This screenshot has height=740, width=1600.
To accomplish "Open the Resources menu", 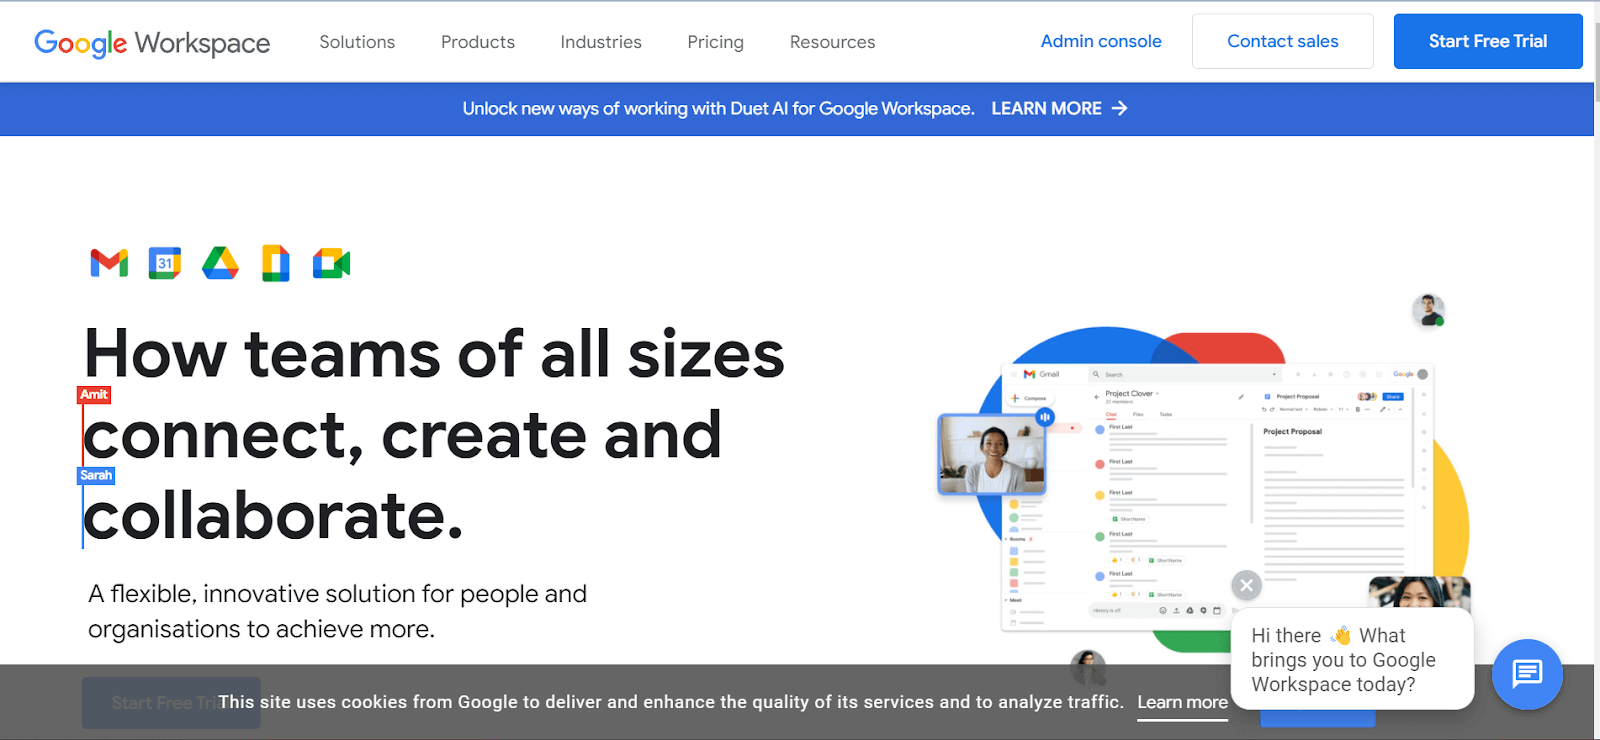I will (x=833, y=42).
